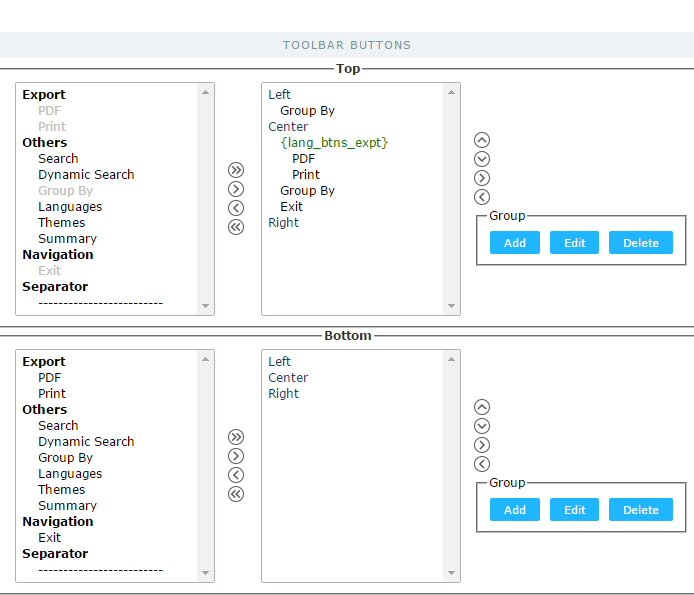
Task: Select the separator line in Top available list
Action: [100, 303]
